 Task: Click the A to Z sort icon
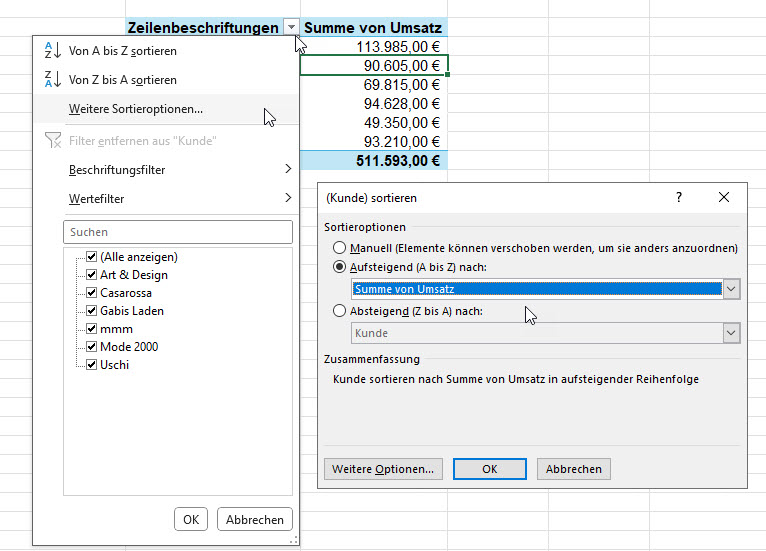pyautogui.click(x=53, y=51)
